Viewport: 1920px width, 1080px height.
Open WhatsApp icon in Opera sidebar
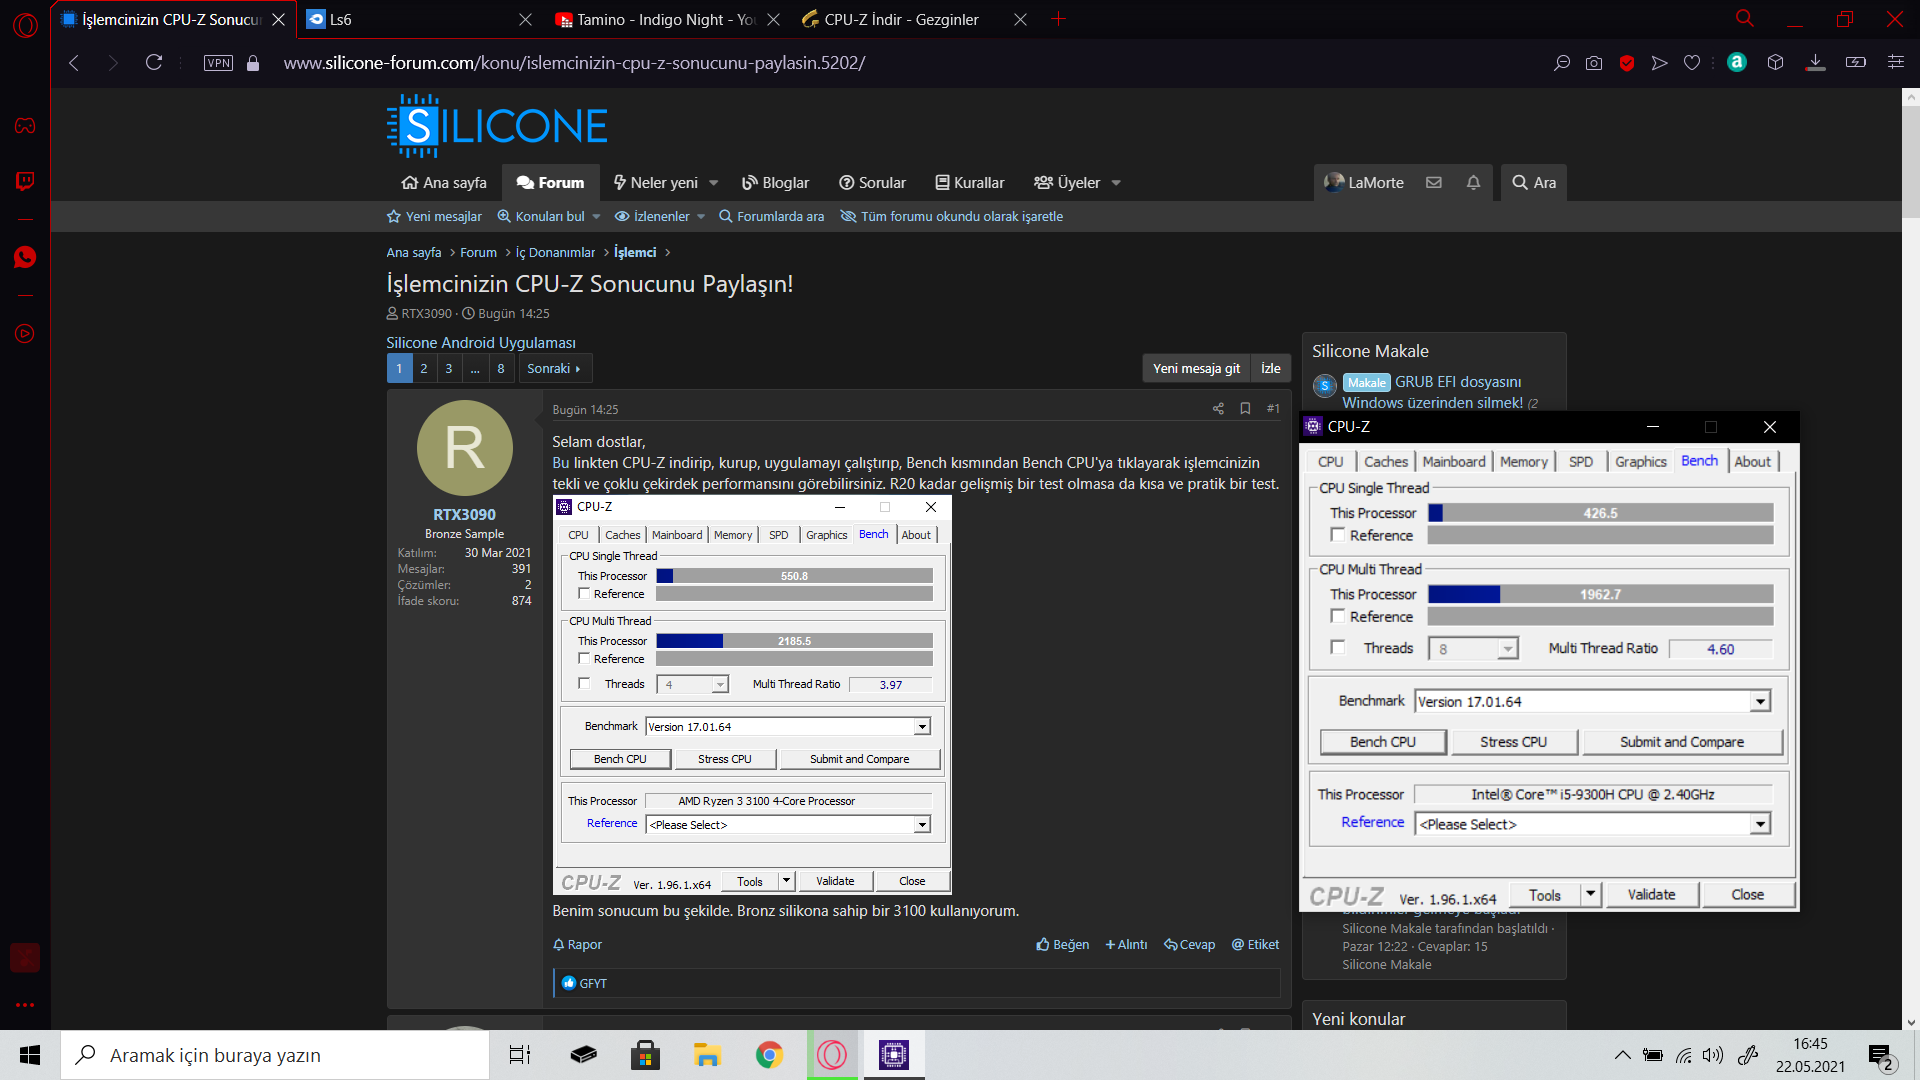pos(25,257)
